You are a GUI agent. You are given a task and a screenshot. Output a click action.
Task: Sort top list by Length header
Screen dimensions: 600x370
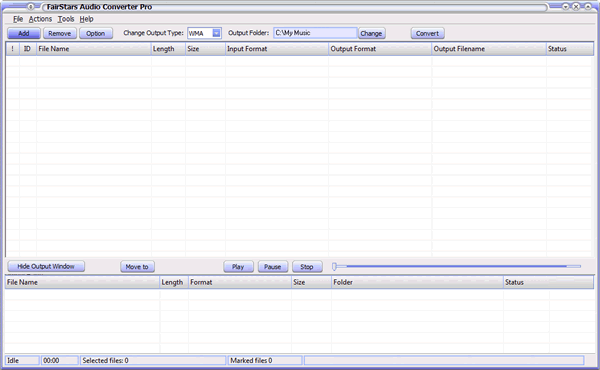tap(168, 49)
